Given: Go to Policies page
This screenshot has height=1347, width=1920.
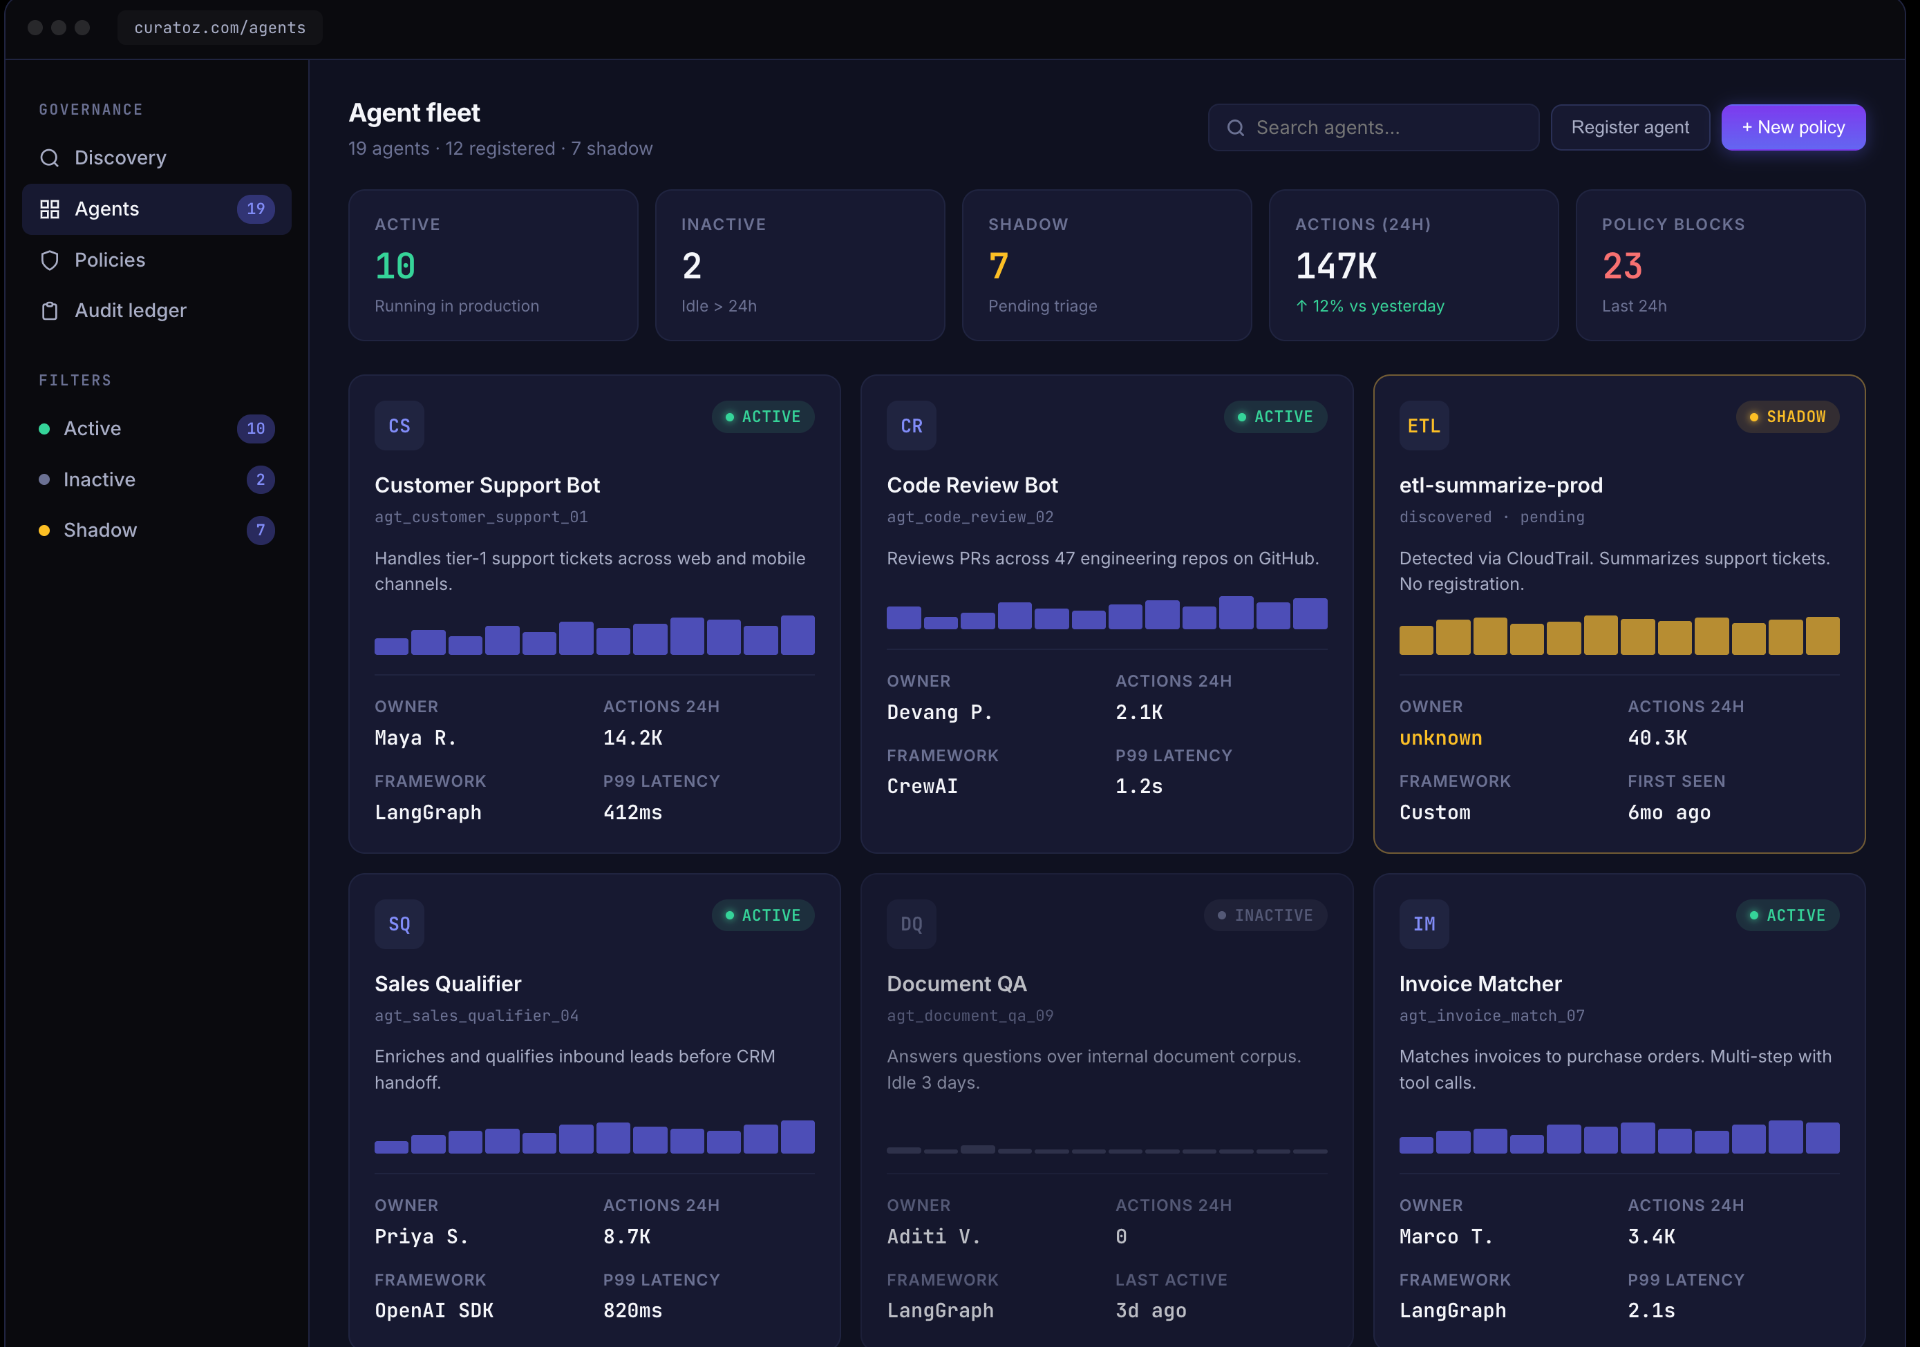Looking at the screenshot, I should pyautogui.click(x=157, y=260).
